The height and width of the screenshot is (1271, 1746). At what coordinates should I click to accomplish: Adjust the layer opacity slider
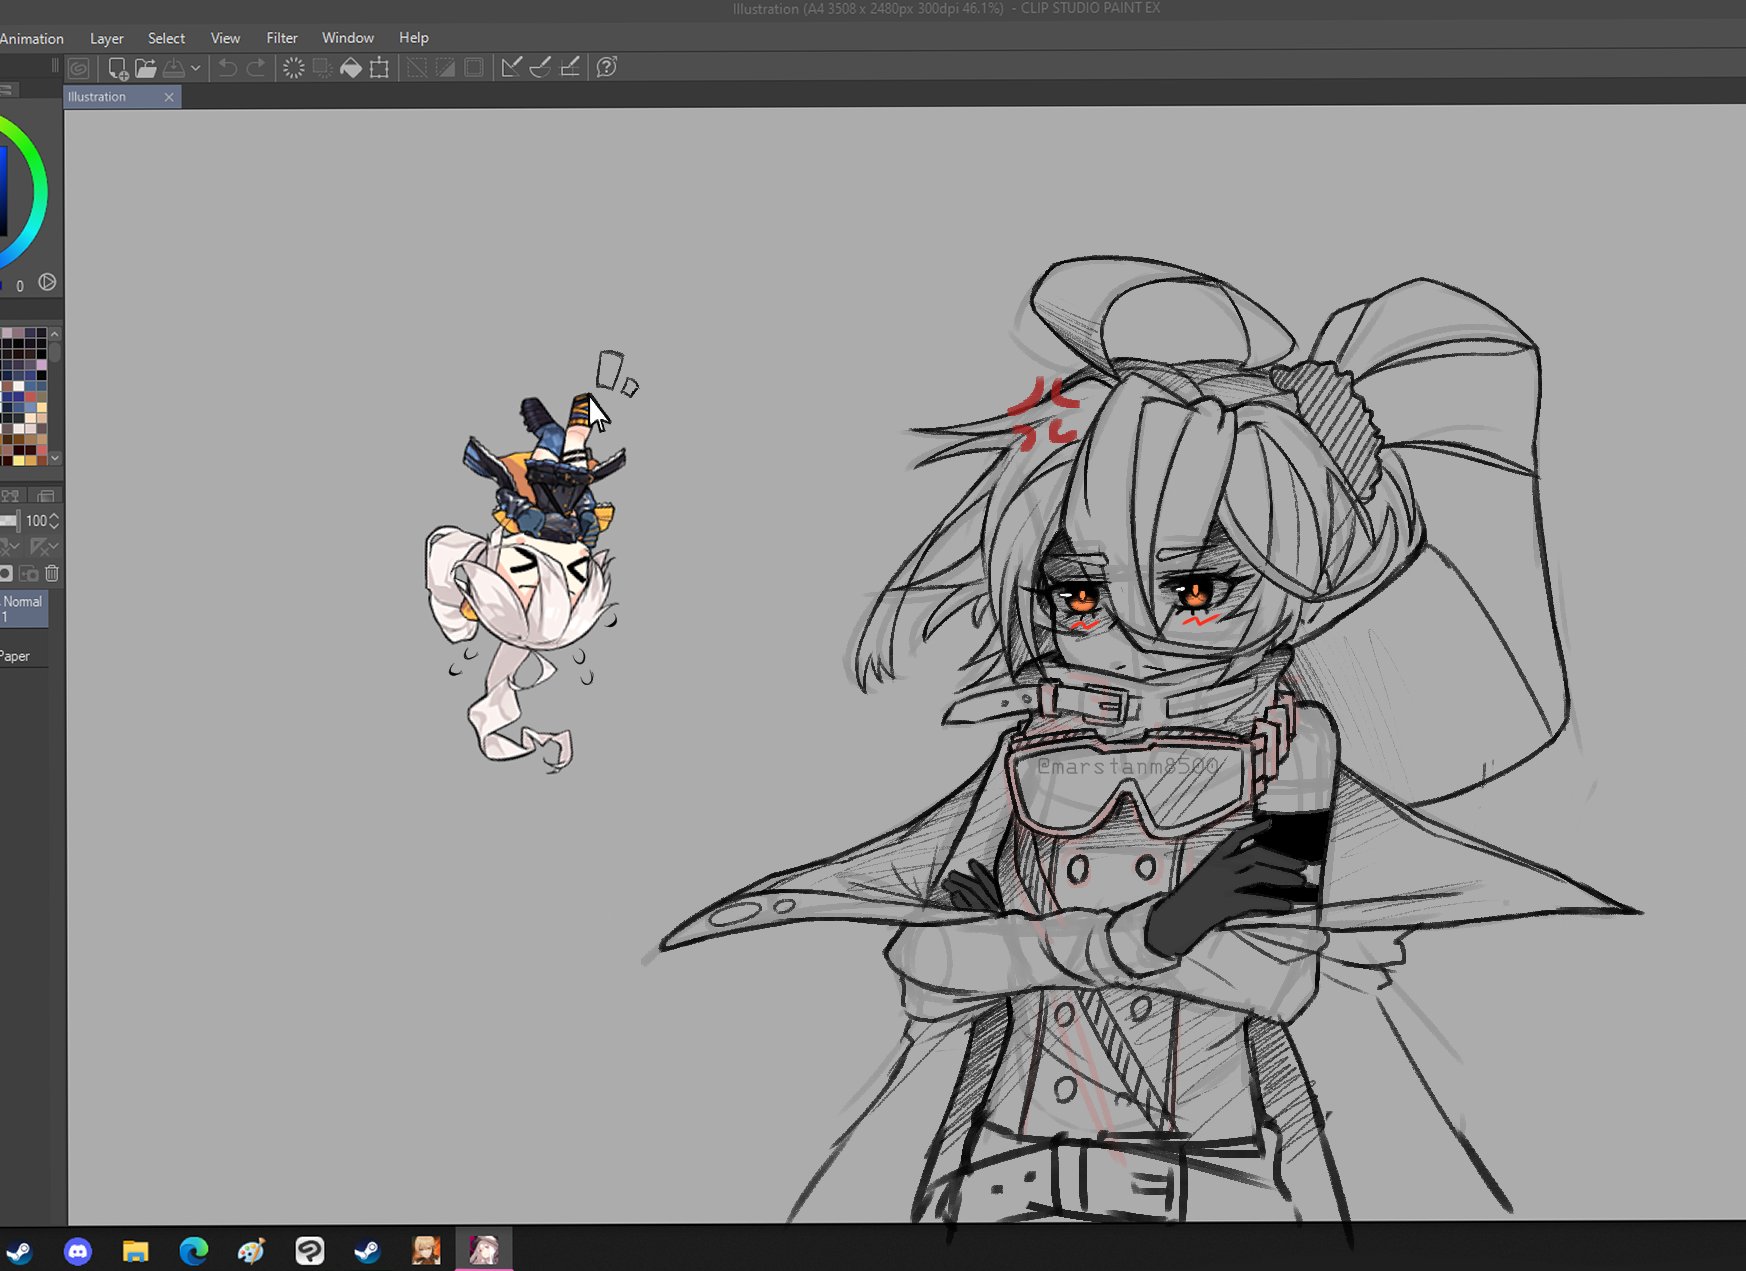(x=9, y=521)
